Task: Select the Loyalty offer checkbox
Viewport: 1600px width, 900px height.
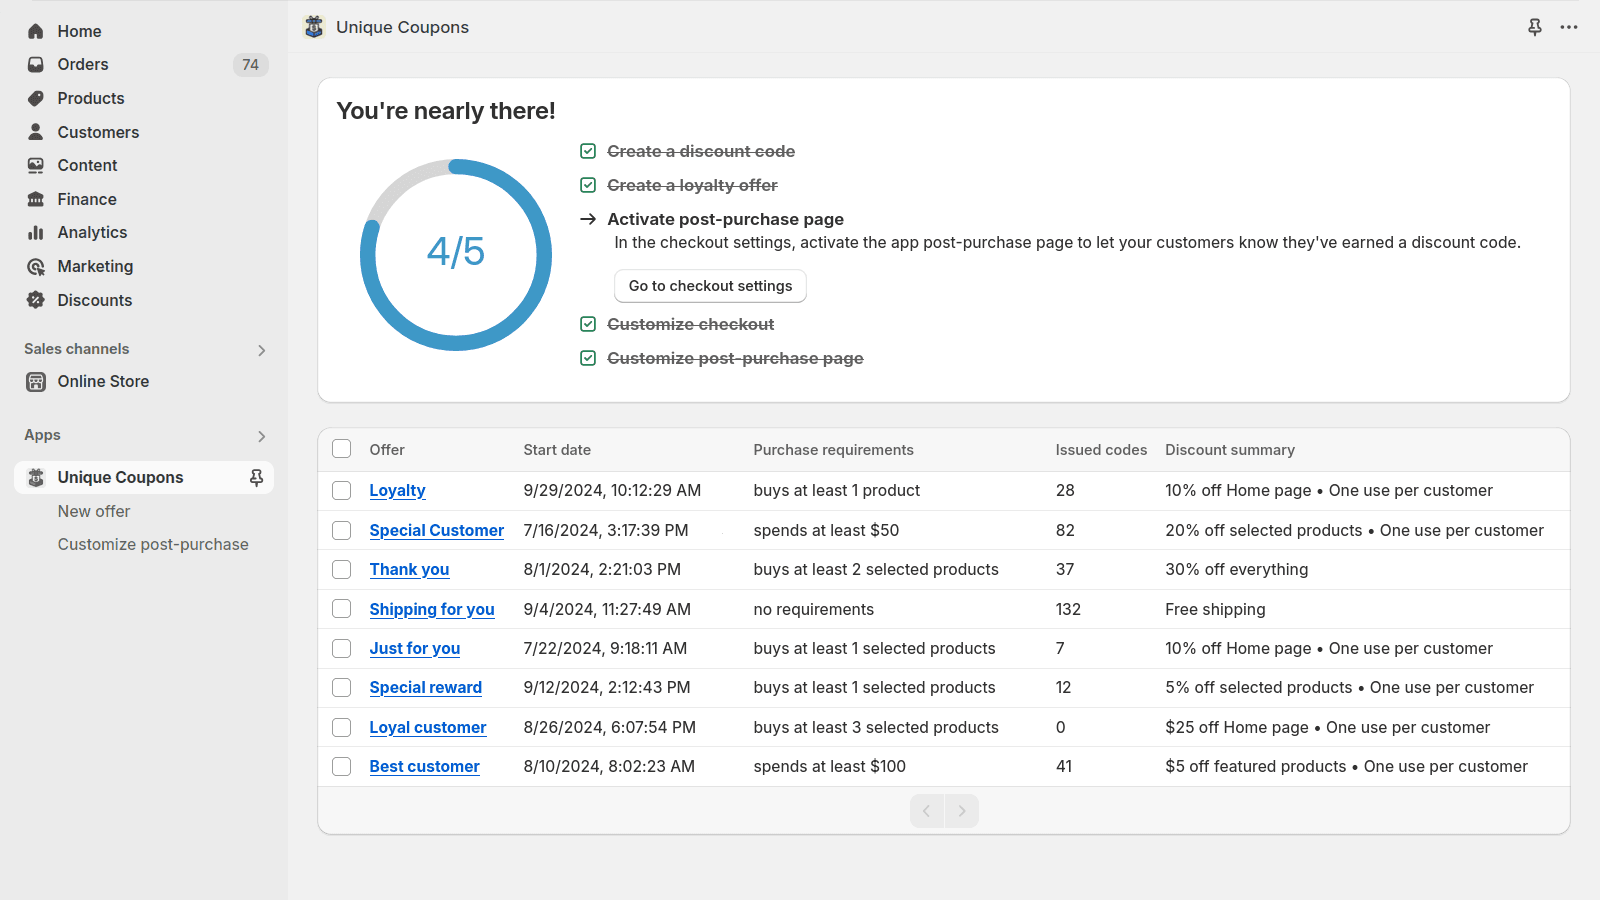Action: [x=342, y=490]
